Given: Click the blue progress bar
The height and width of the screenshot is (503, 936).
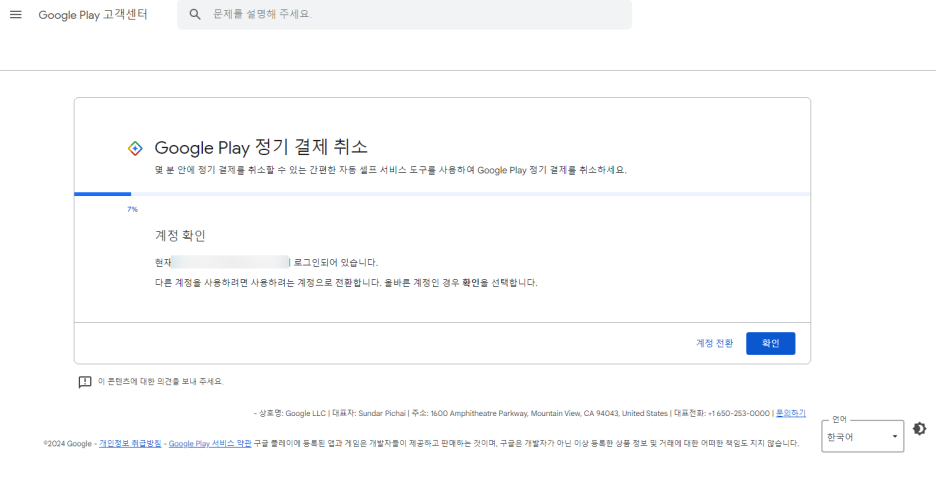Looking at the screenshot, I should click(442, 194).
